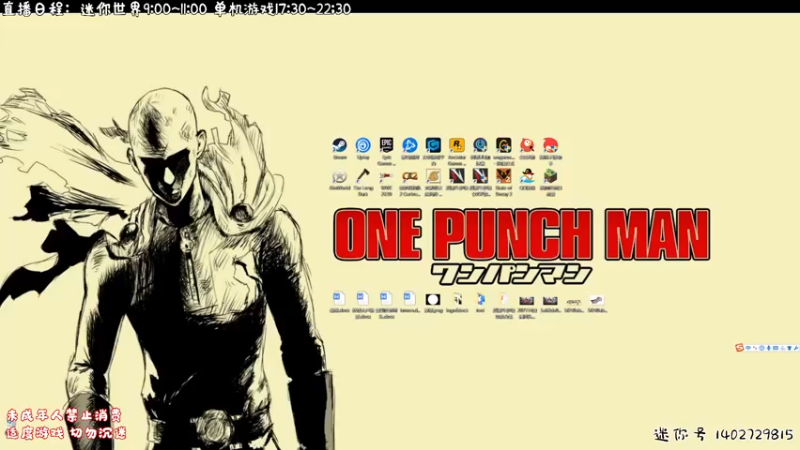Select the blue play-arrow circle shortcut
Image resolution: width=800 pixels, height=450 pixels.
click(410, 145)
